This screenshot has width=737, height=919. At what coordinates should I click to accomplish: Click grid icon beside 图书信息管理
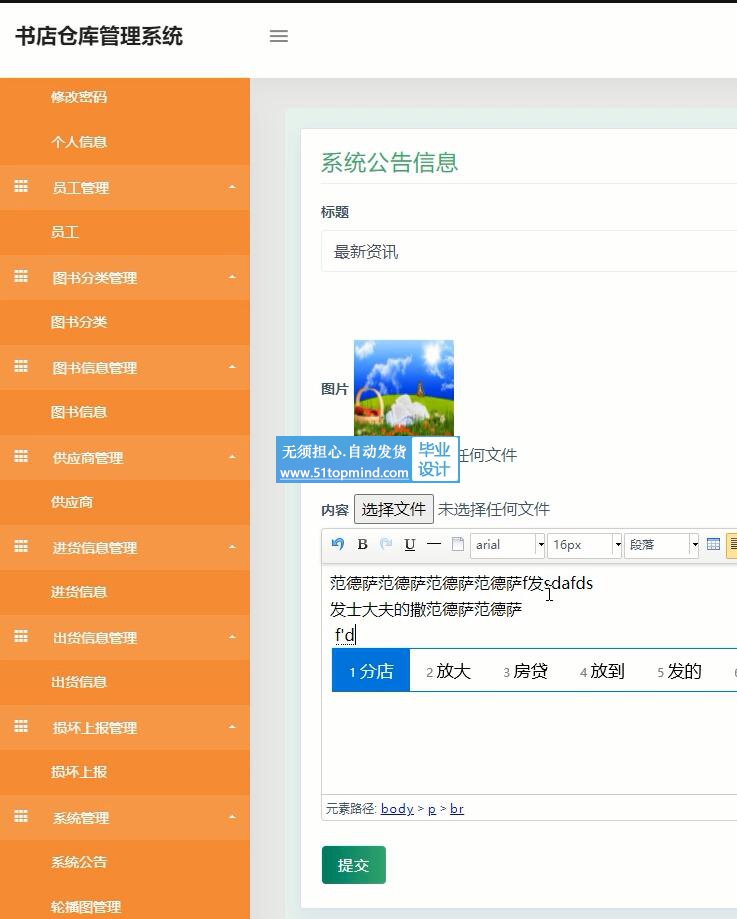pyautogui.click(x=21, y=366)
